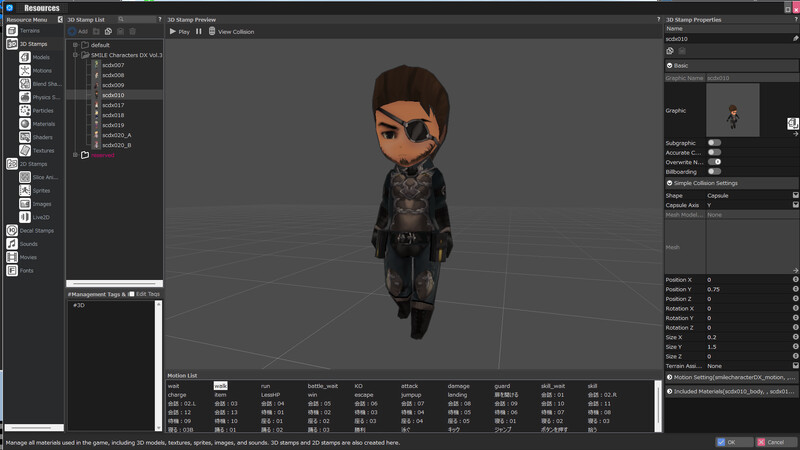Image resolution: width=800 pixels, height=450 pixels.
Task: Expand the Motion Setting section
Action: point(669,377)
